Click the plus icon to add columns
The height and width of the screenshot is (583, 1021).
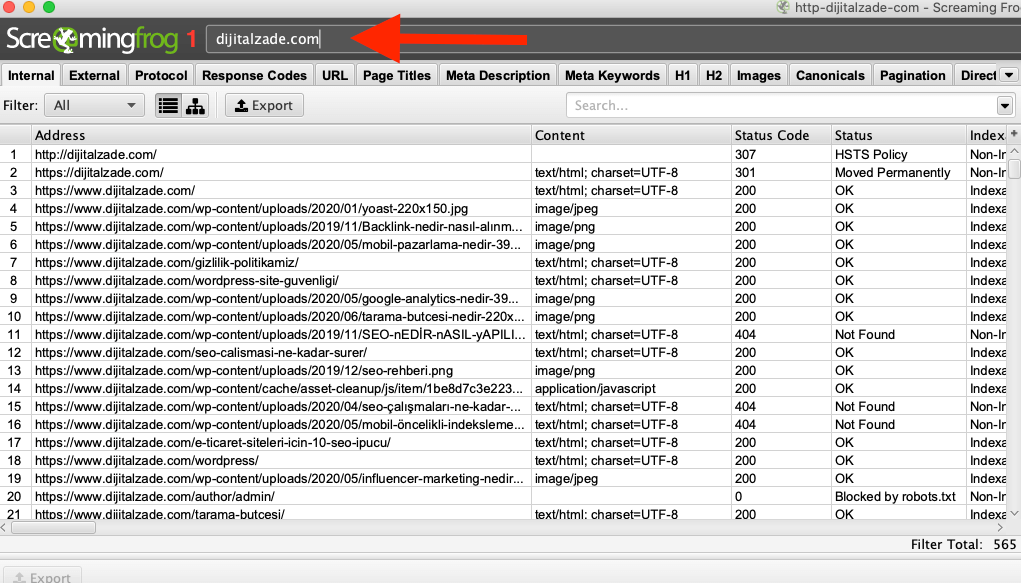pos(1014,134)
